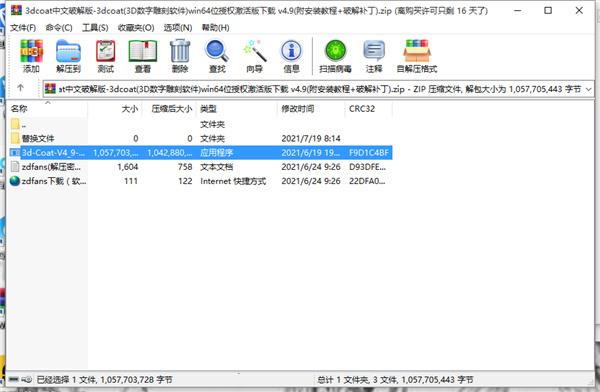The height and width of the screenshot is (392, 600).
Task: Click the F9D1C4BF CRC32 value
Action: click(x=369, y=152)
